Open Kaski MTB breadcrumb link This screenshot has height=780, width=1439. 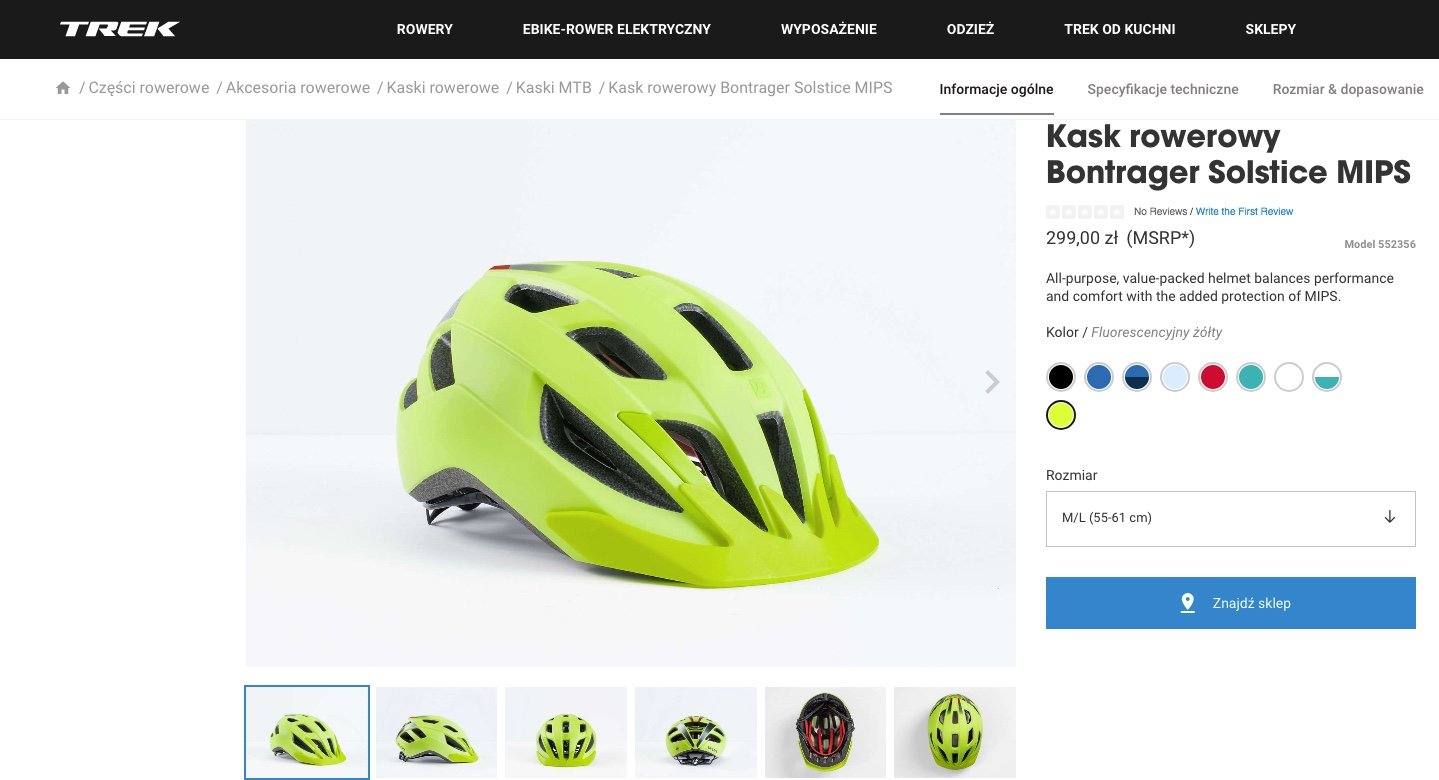coord(554,88)
